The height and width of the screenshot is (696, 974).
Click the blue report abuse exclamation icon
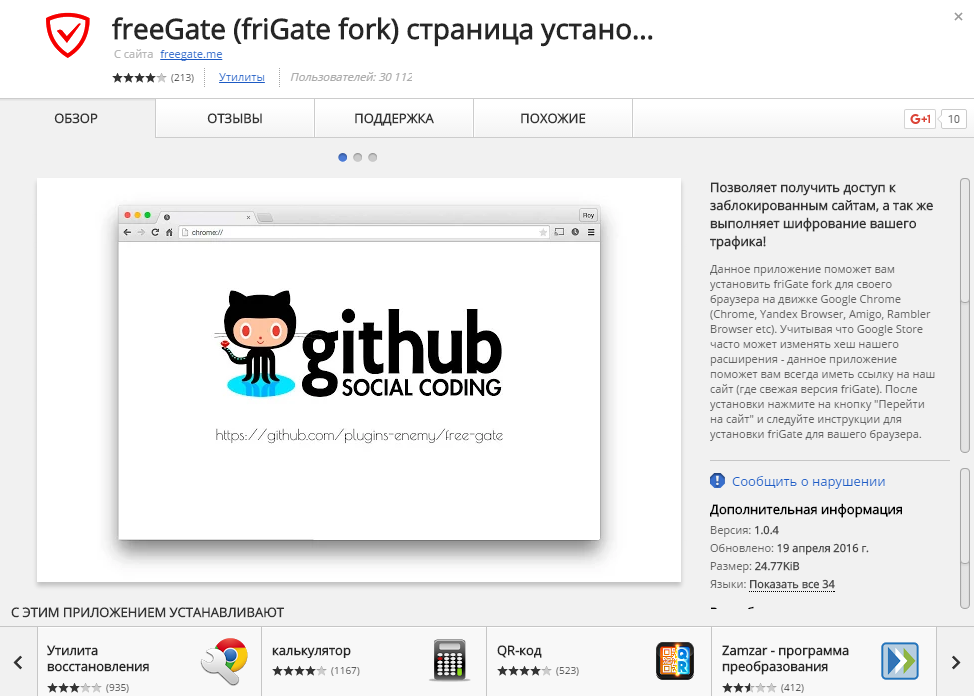[717, 480]
